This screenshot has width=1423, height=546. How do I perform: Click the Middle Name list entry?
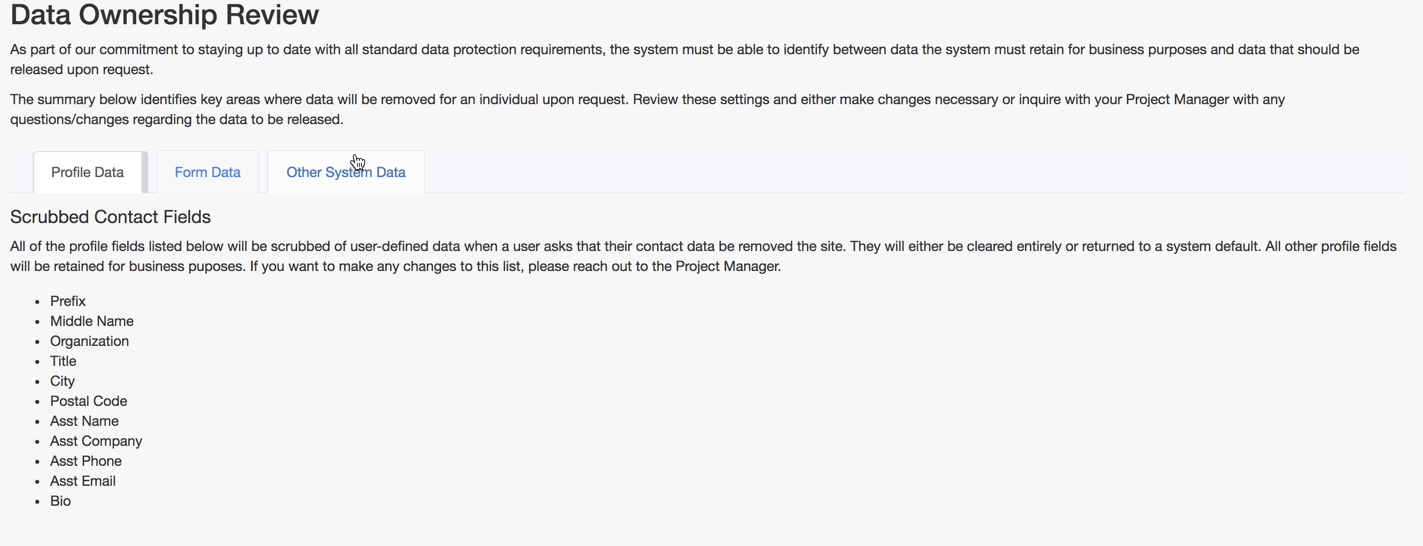[92, 321]
